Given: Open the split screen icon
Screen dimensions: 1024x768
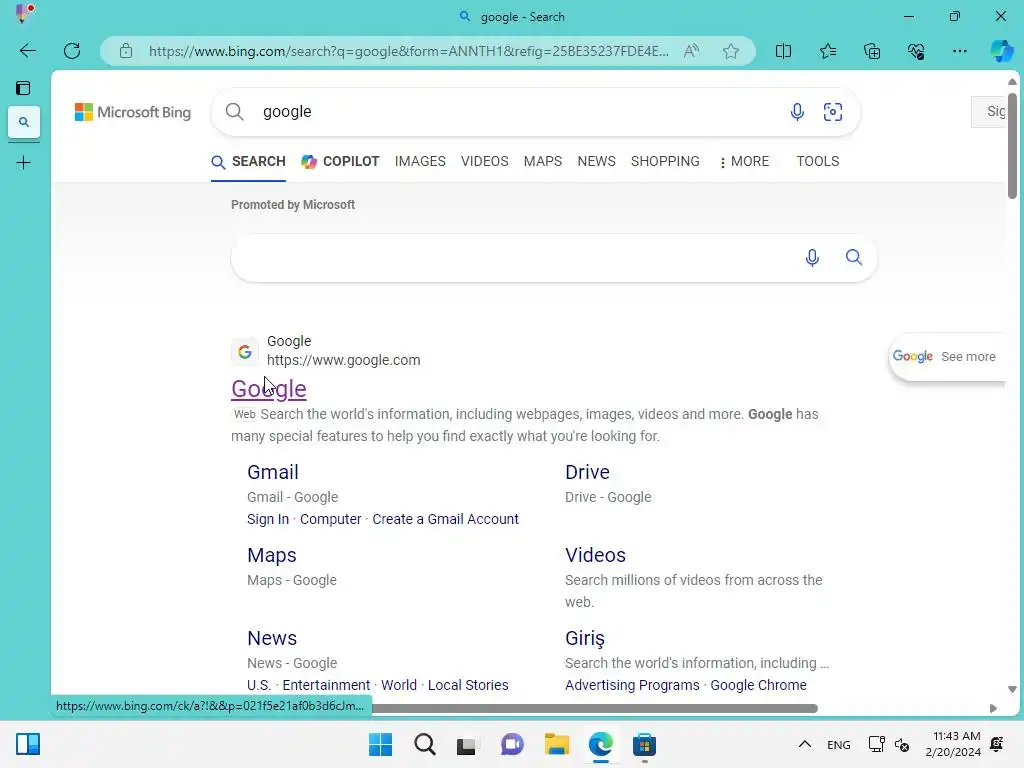Looking at the screenshot, I should 783,51.
